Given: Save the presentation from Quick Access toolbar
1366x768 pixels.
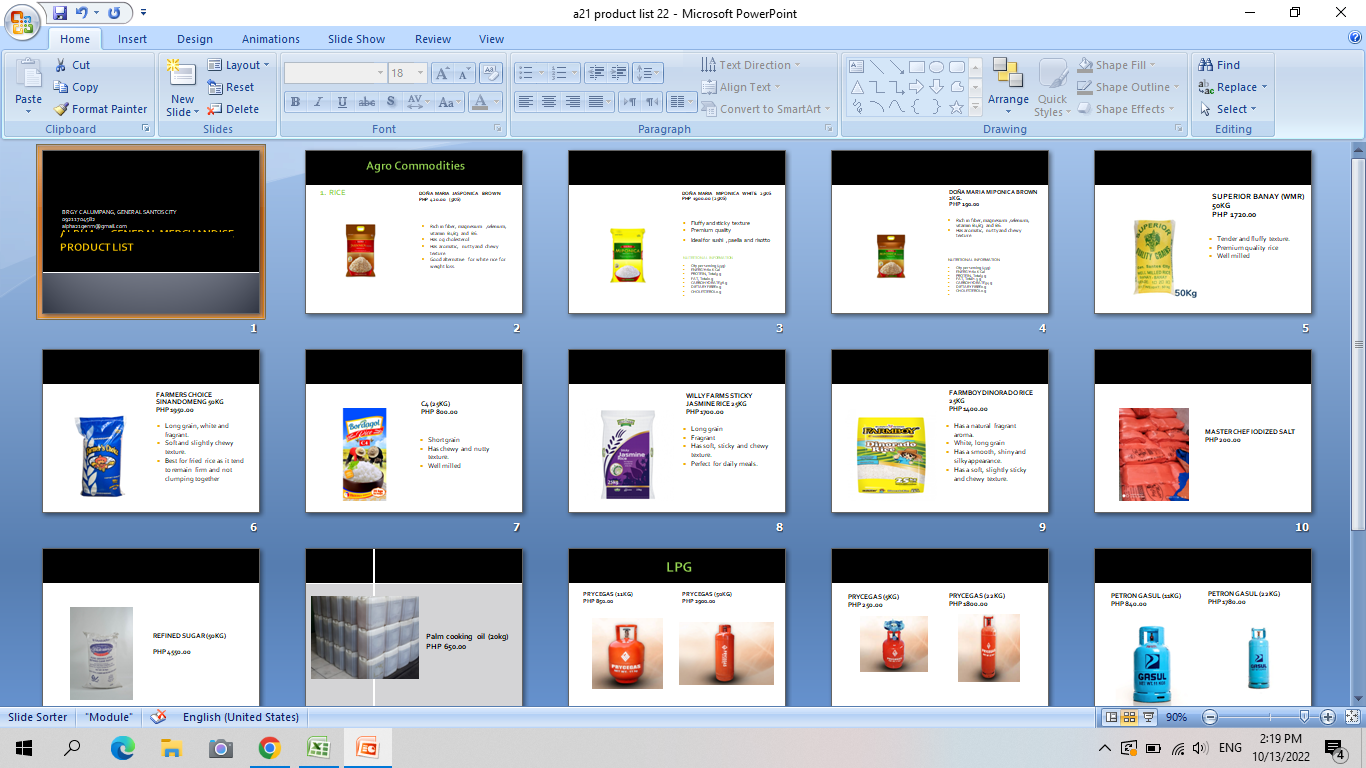Looking at the screenshot, I should 61,13.
